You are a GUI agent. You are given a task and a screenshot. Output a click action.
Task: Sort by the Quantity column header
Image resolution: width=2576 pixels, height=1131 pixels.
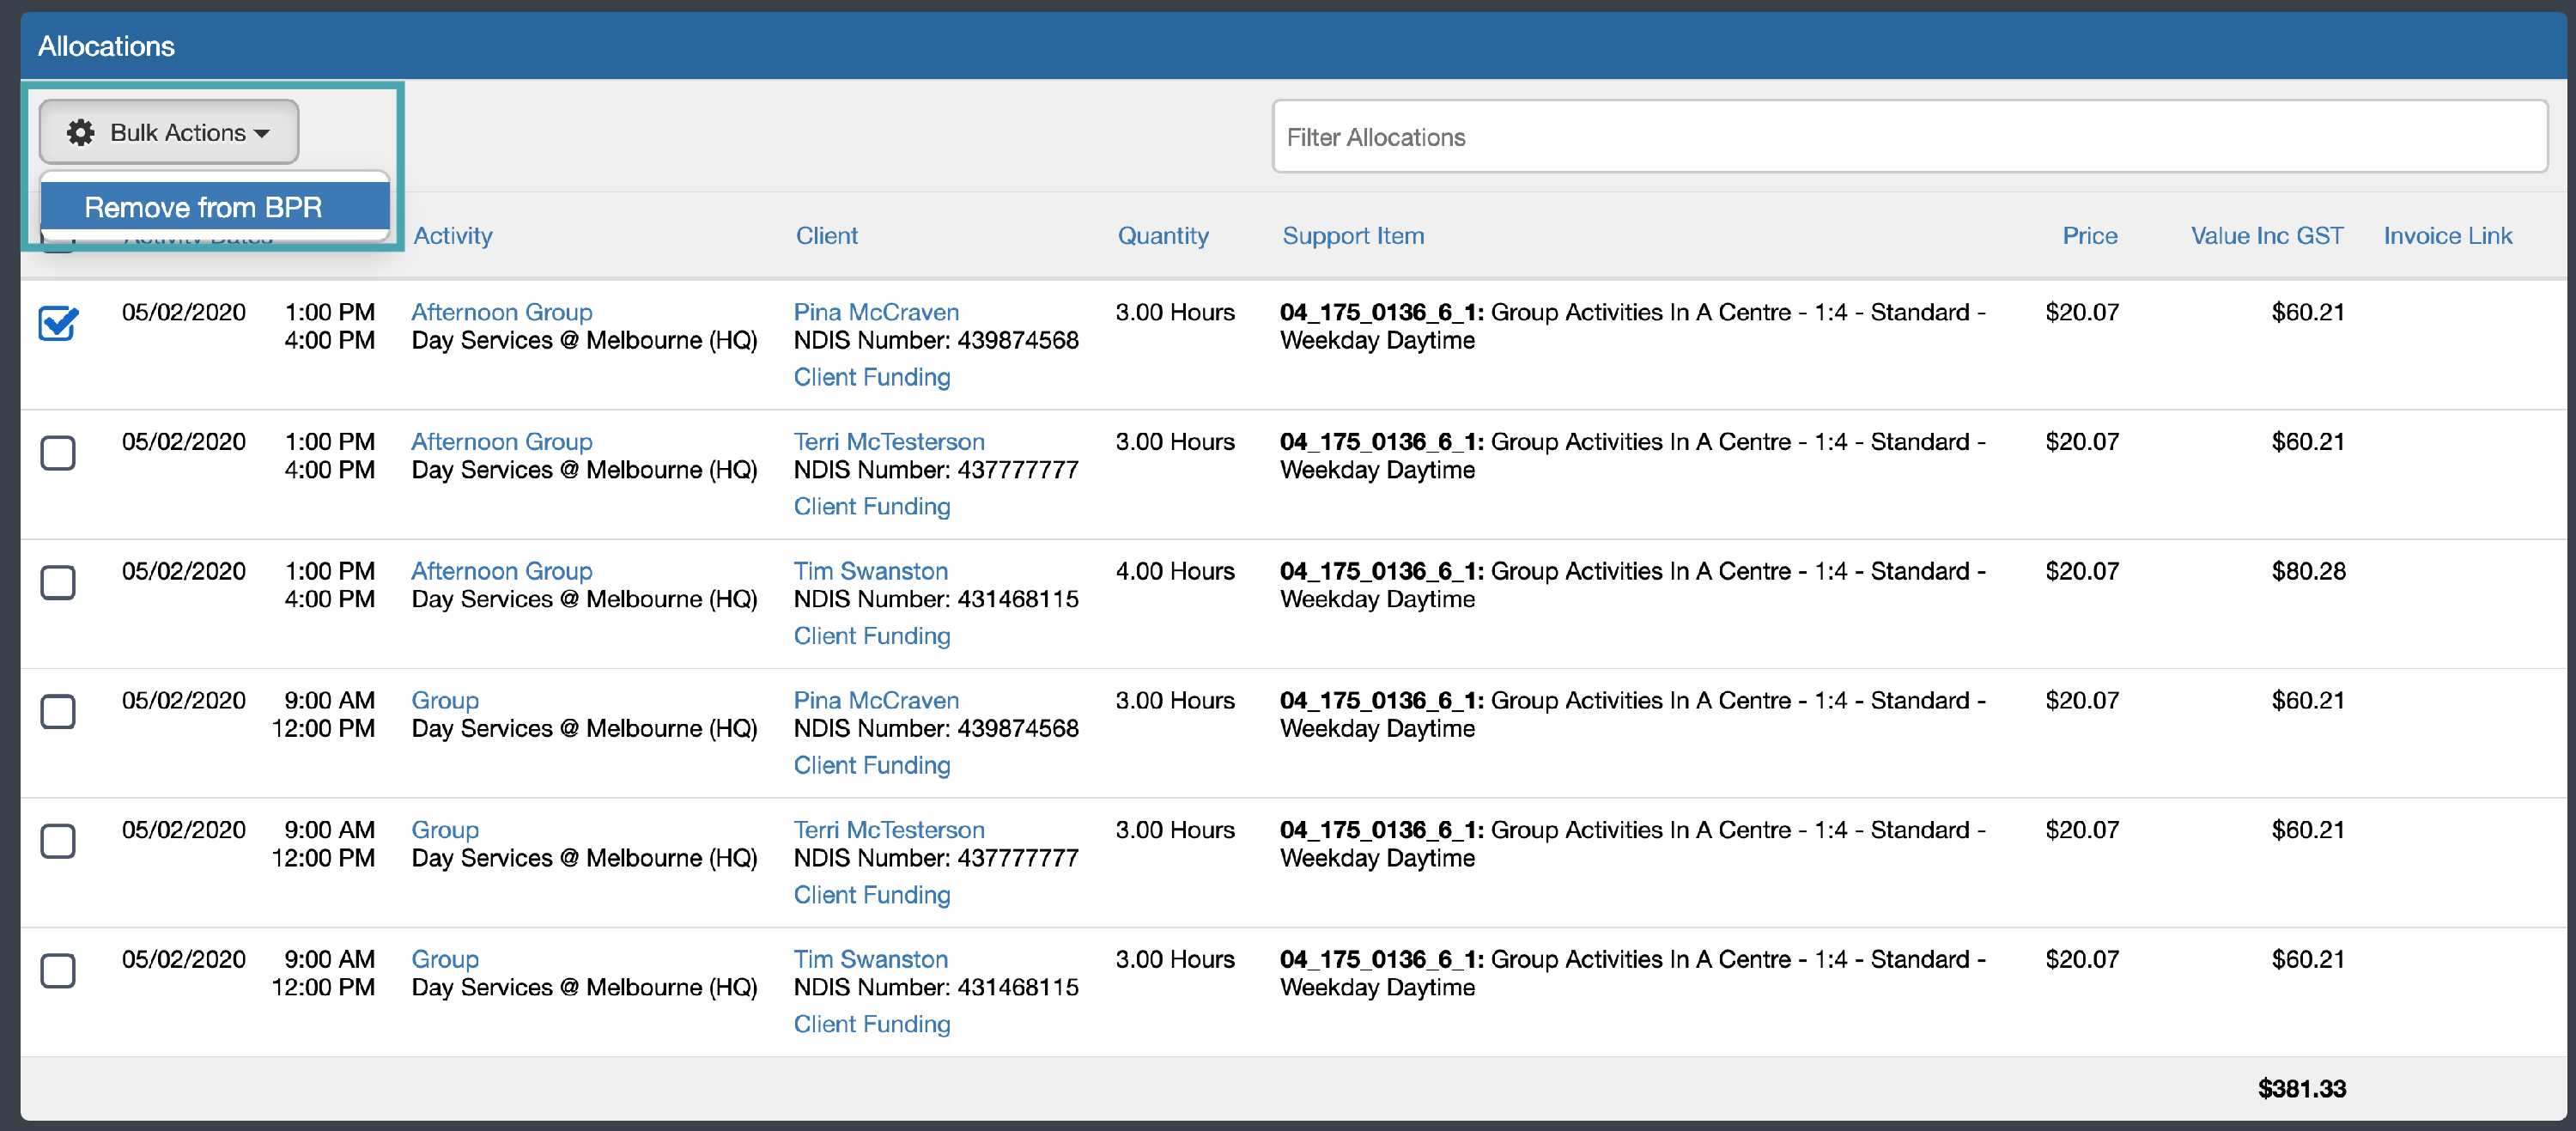tap(1163, 235)
